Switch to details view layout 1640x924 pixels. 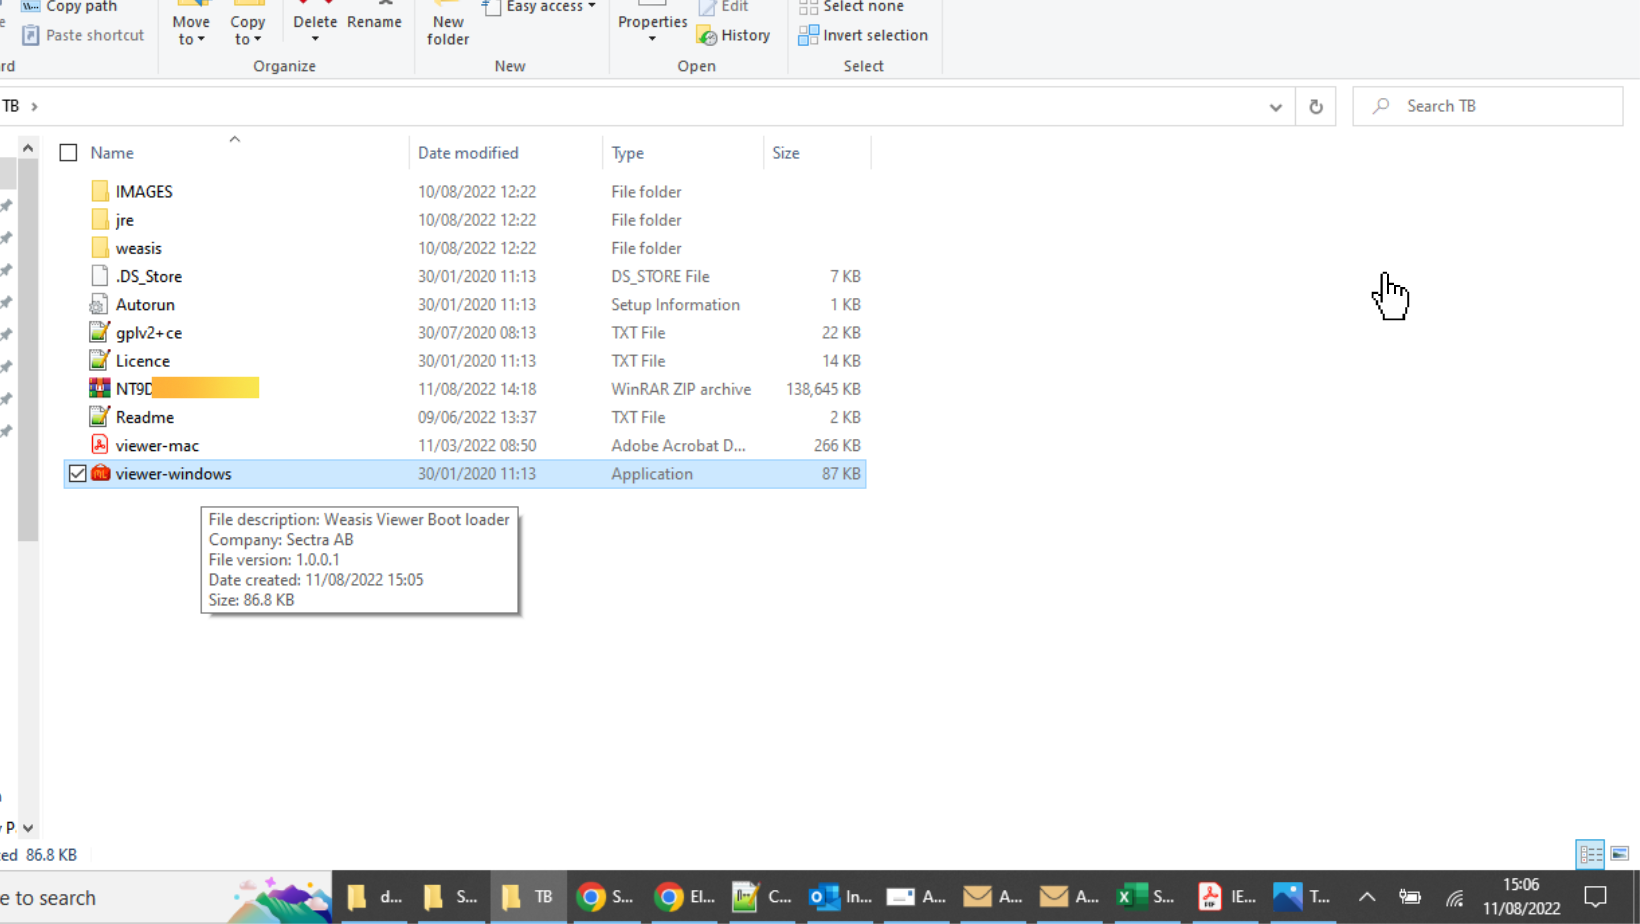[x=1590, y=854]
